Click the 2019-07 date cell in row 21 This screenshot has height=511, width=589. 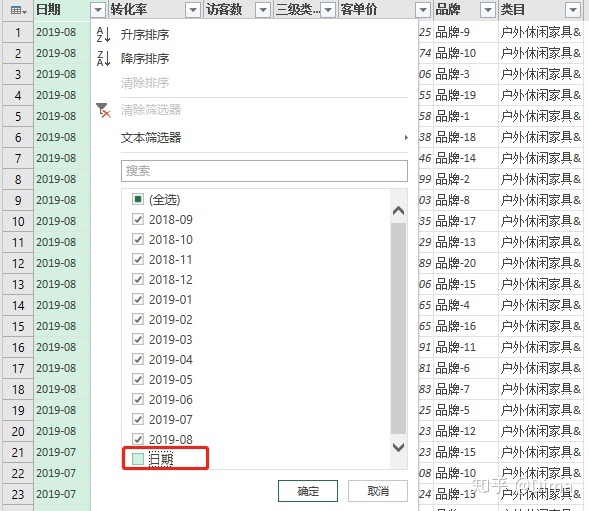point(62,452)
